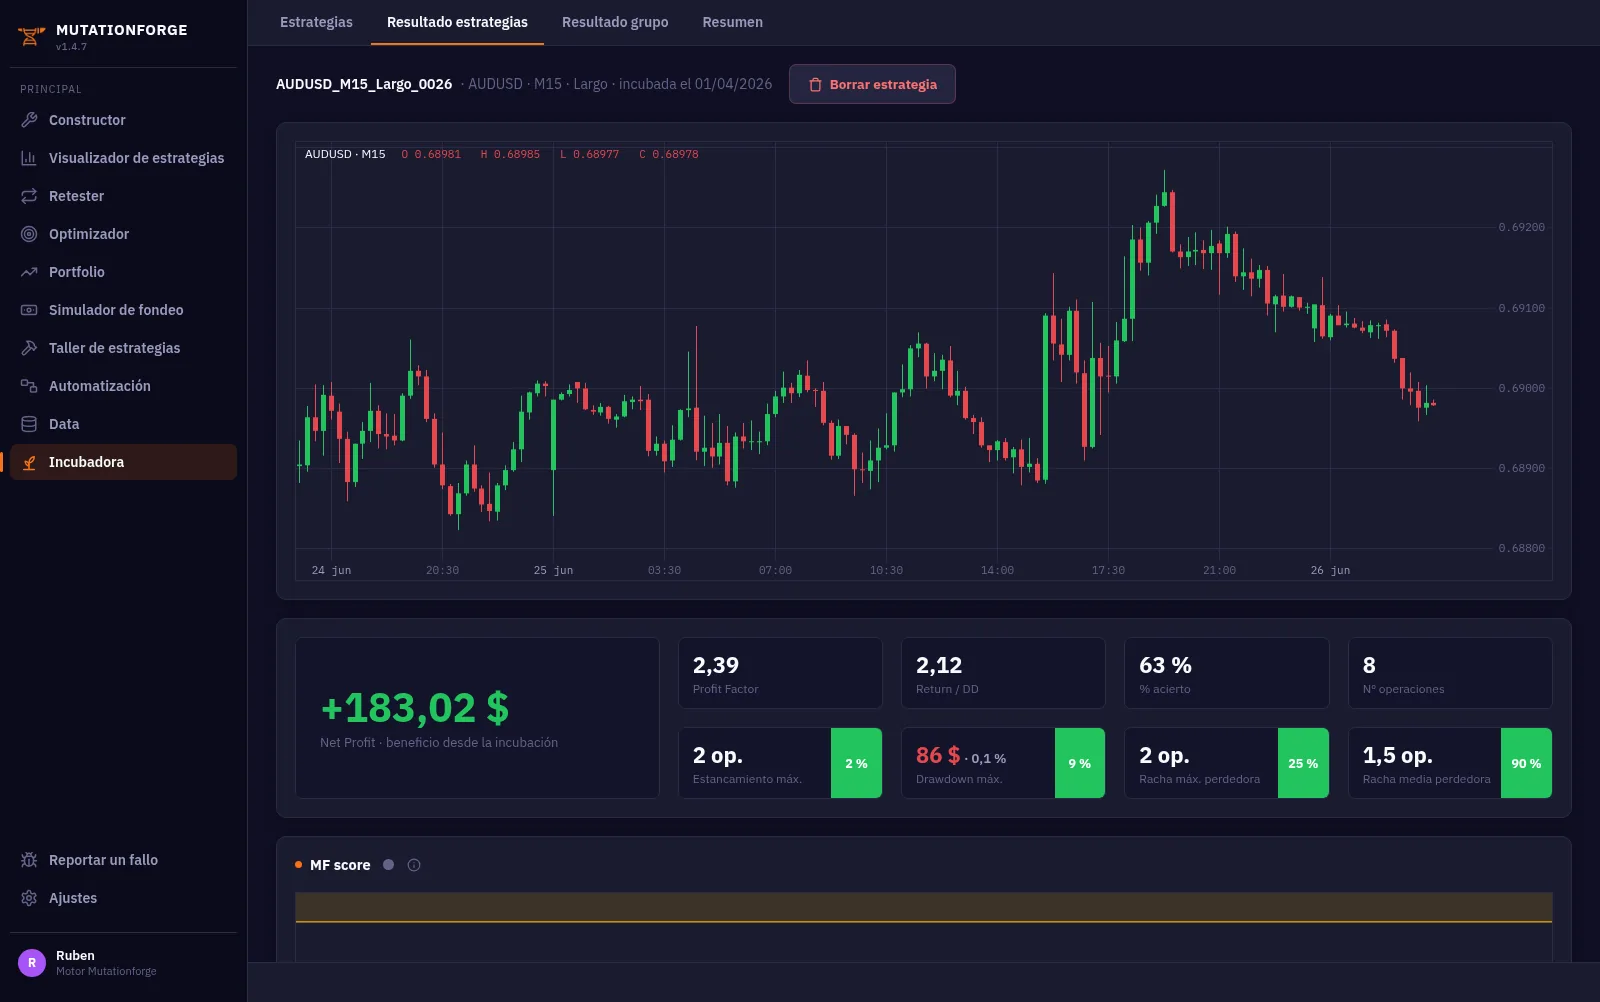Viewport: 1600px width, 1002px height.
Task: Click the trash icon in Borrar estrategia
Action: [x=815, y=85]
